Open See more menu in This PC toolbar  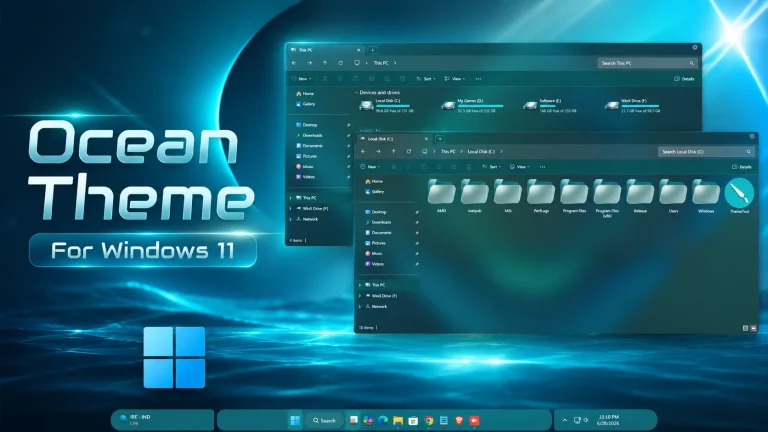pyautogui.click(x=478, y=79)
